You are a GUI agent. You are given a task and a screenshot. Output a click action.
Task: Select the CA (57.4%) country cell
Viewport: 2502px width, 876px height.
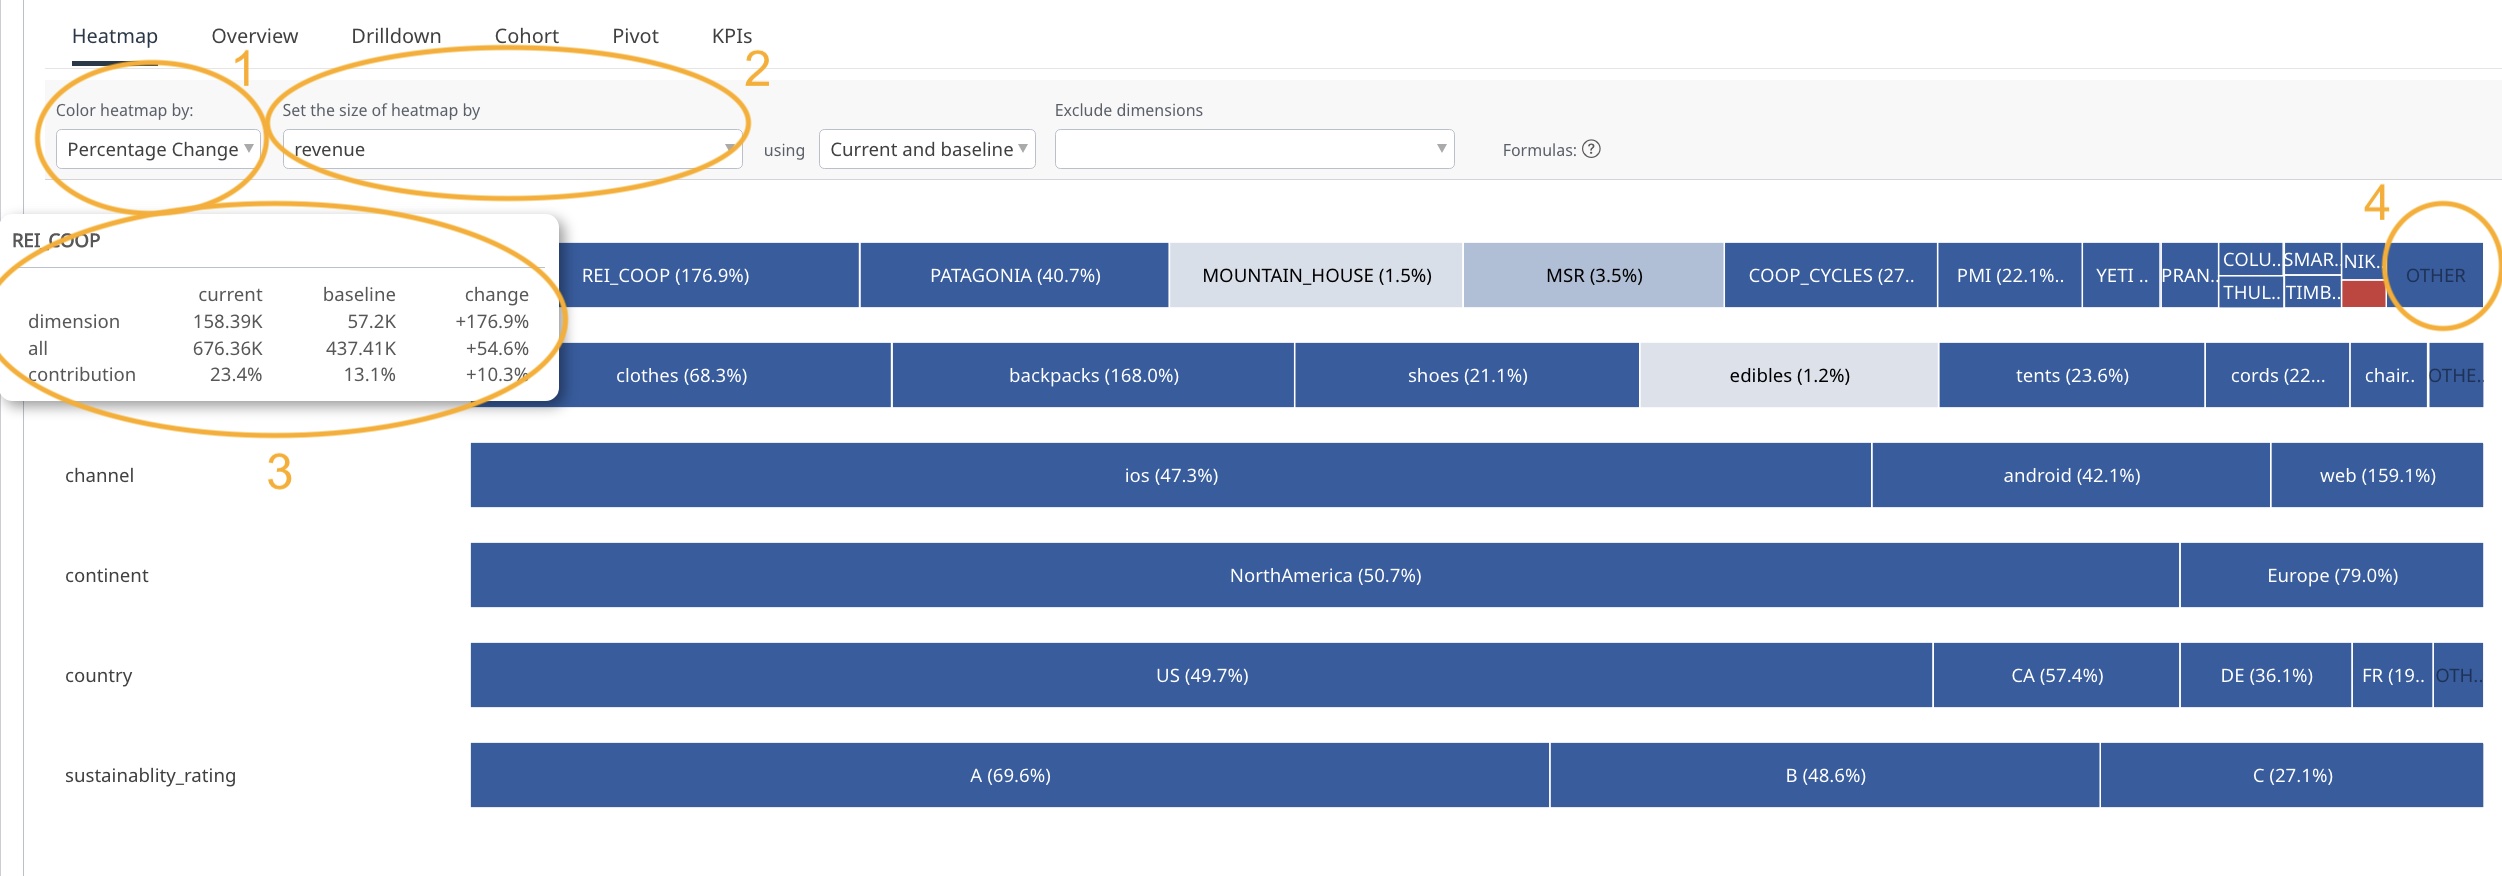[2056, 675]
